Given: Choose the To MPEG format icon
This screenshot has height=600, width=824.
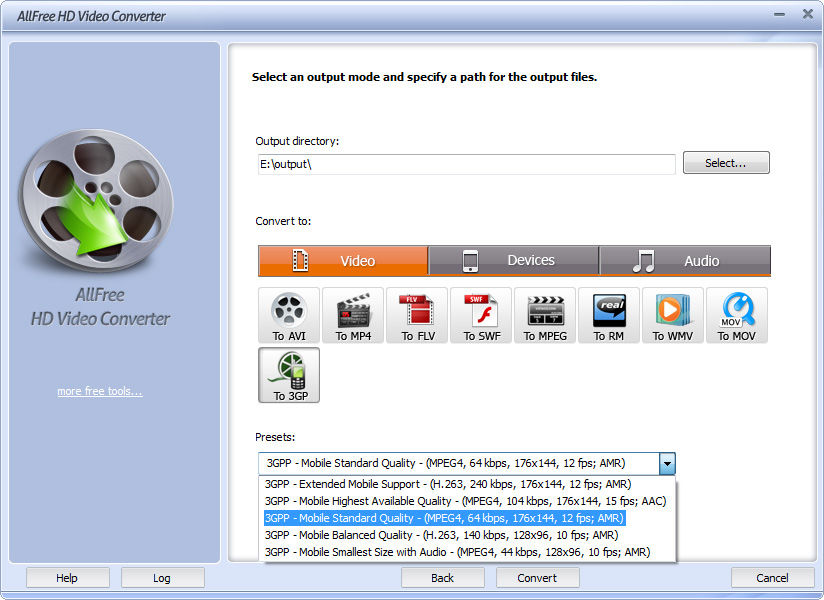Looking at the screenshot, I should click(545, 315).
